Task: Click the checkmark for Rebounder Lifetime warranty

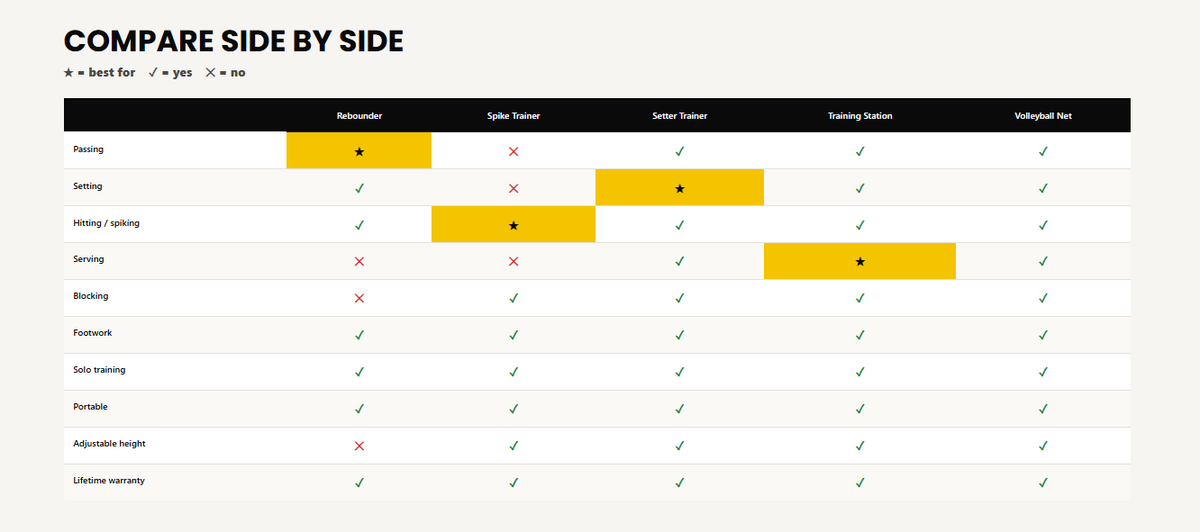Action: [x=359, y=483]
